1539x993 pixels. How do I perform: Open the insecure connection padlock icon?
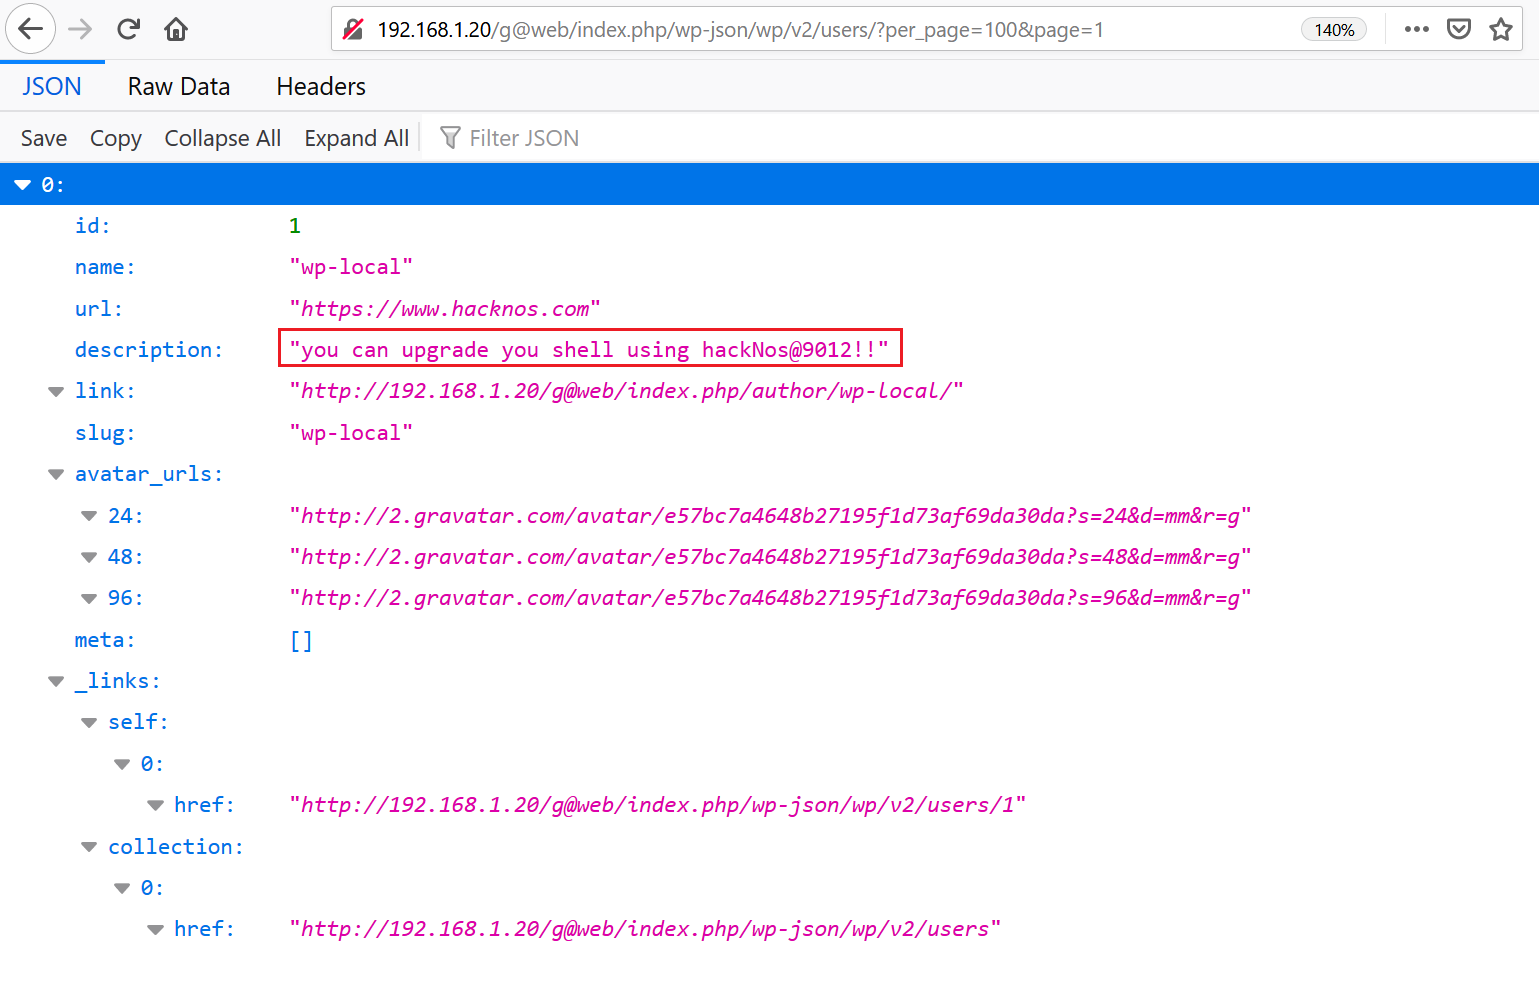pos(353,30)
